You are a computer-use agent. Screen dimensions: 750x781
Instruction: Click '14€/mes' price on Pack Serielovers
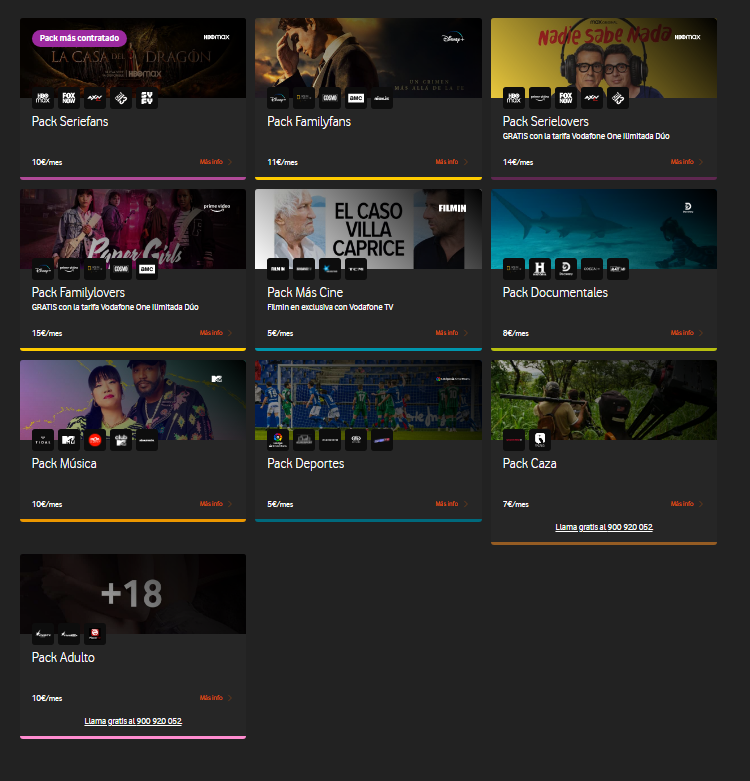(518, 162)
